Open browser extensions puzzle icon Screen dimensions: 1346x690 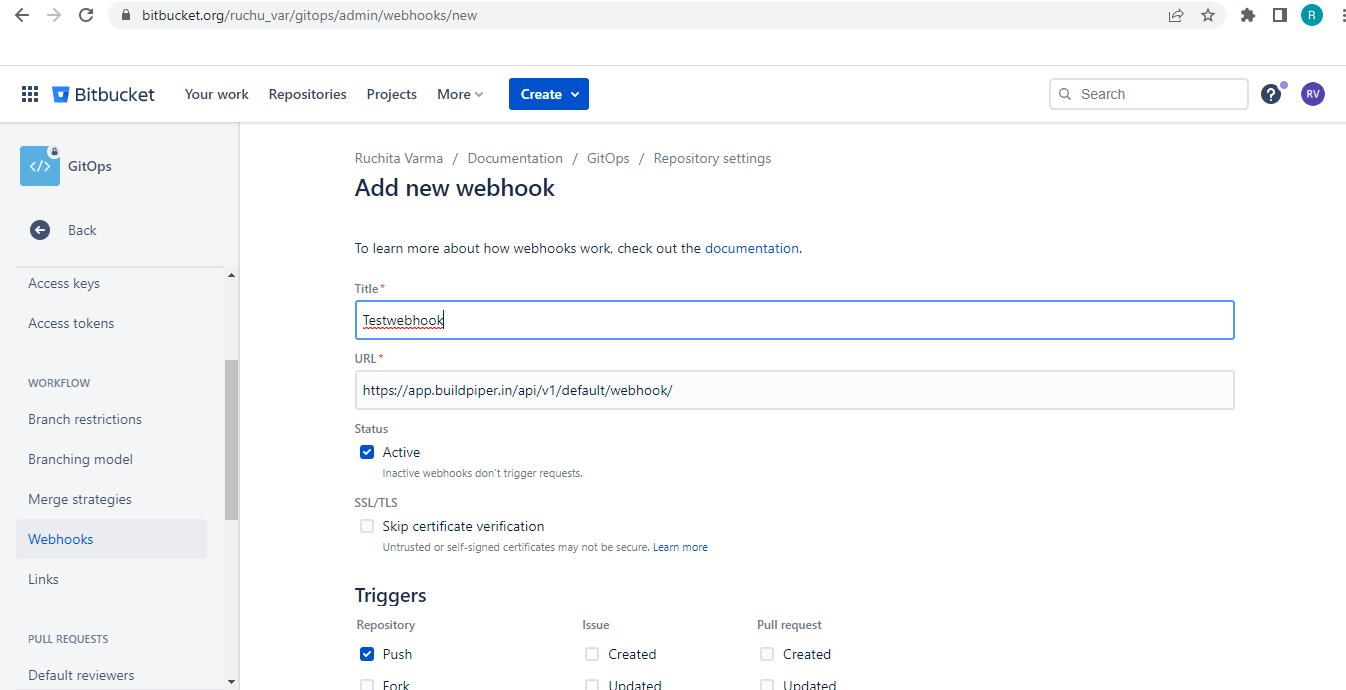coord(1248,15)
